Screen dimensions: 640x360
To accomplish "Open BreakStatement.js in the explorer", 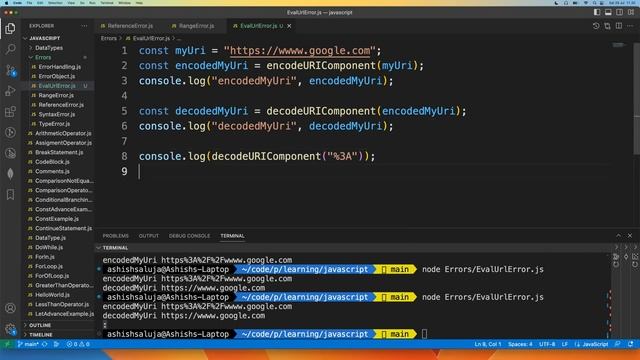I will [59, 152].
